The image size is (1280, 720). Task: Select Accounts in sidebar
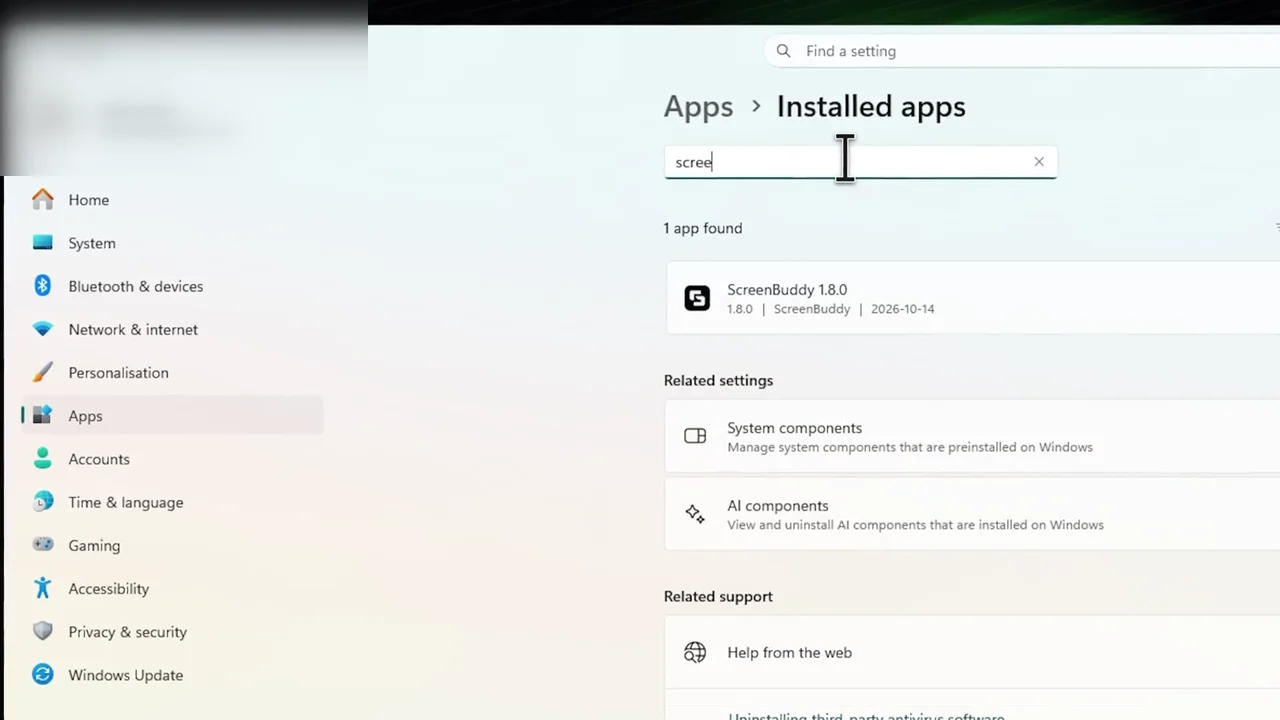pos(172,458)
